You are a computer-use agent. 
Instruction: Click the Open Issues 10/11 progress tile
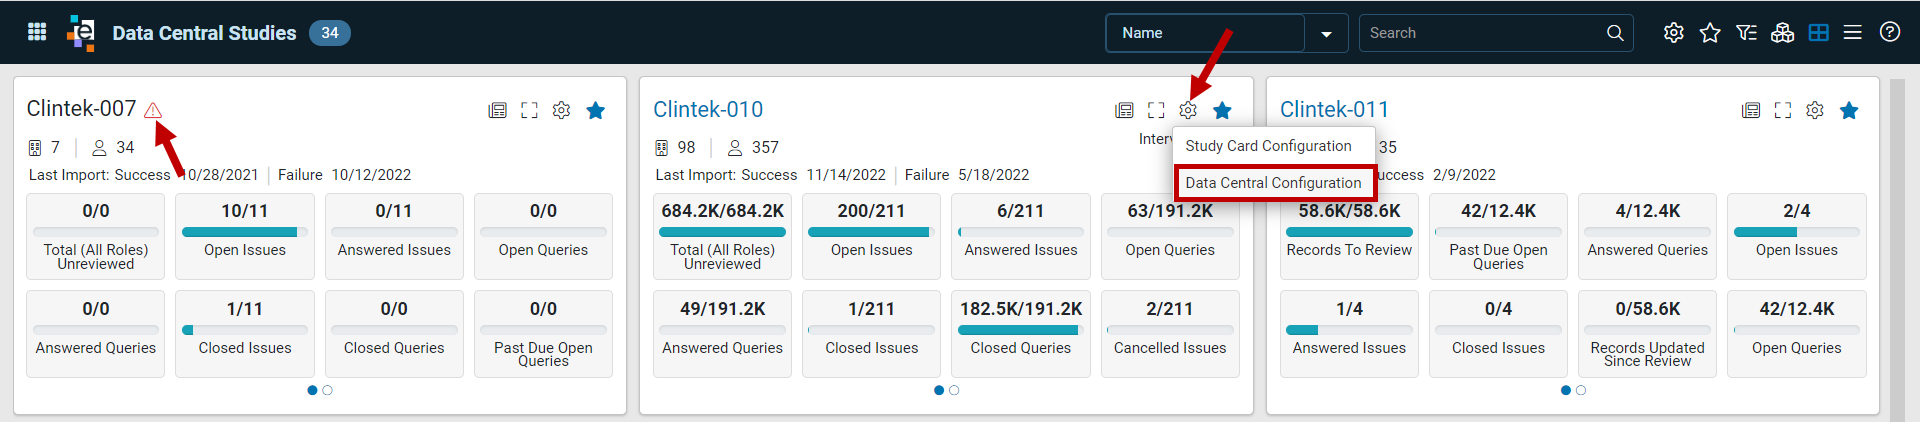(x=245, y=236)
